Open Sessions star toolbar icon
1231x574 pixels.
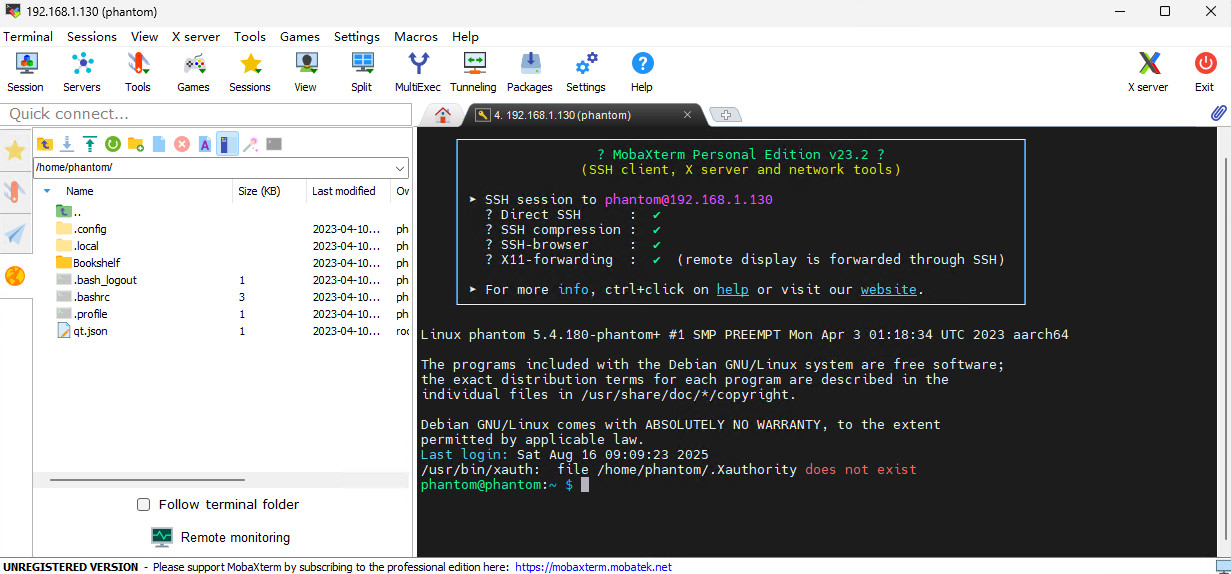[250, 72]
